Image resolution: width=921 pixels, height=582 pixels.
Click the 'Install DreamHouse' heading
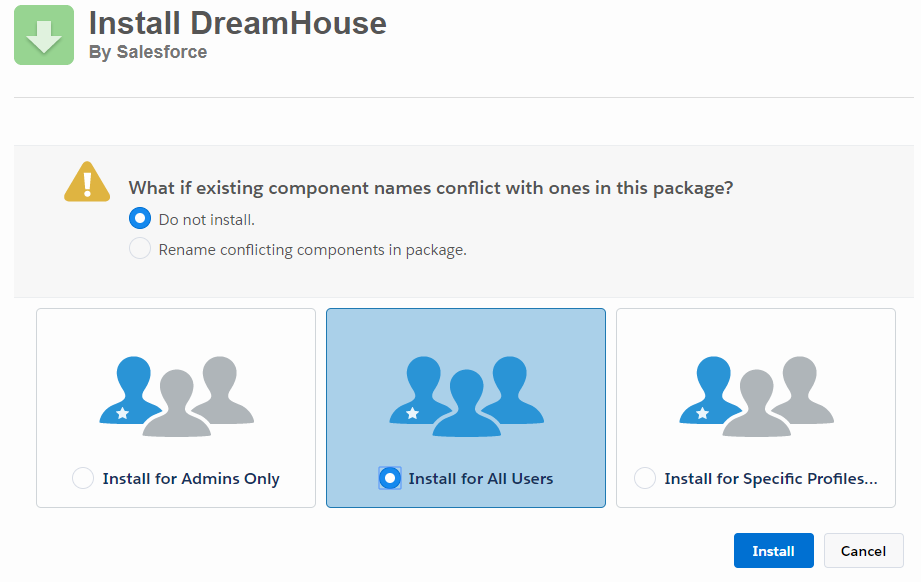click(238, 23)
